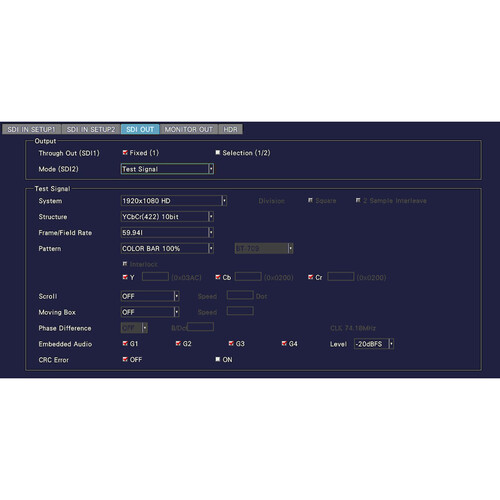Open the BT-709 colorimetry dropdown
The height and width of the screenshot is (500, 500).
tap(264, 248)
